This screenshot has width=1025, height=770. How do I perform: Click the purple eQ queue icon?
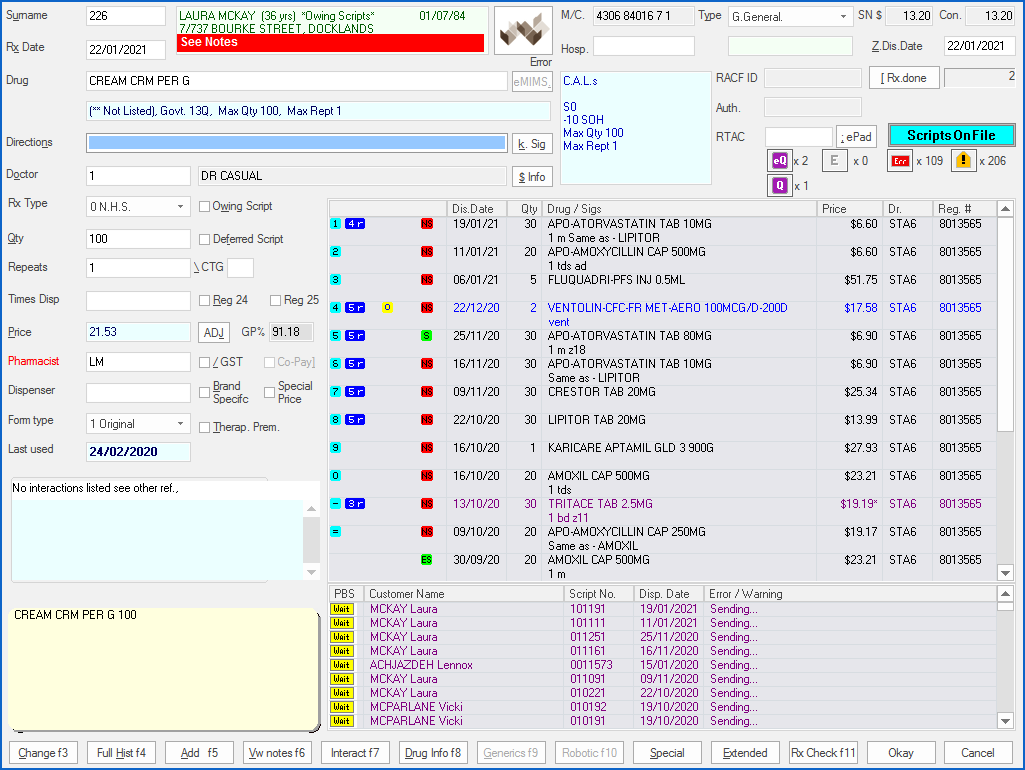click(x=779, y=160)
